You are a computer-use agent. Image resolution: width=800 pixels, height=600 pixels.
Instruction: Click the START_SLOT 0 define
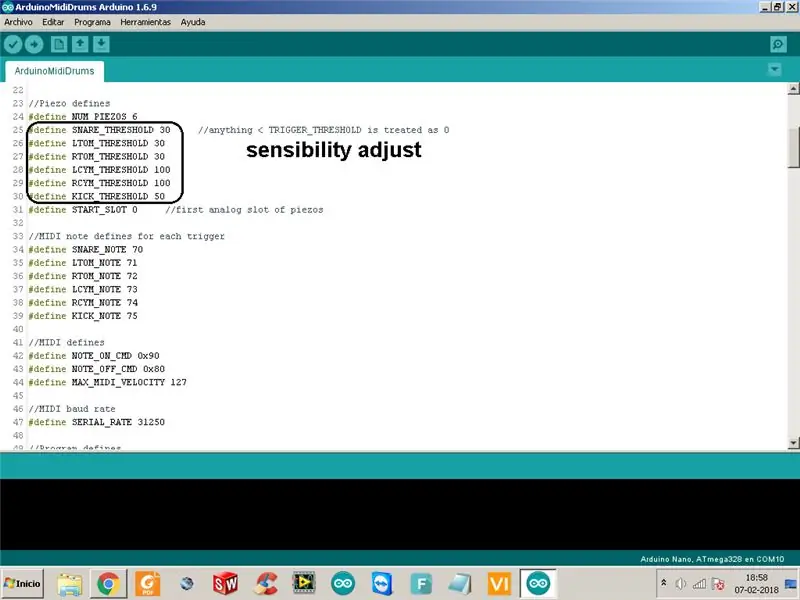click(x=83, y=210)
